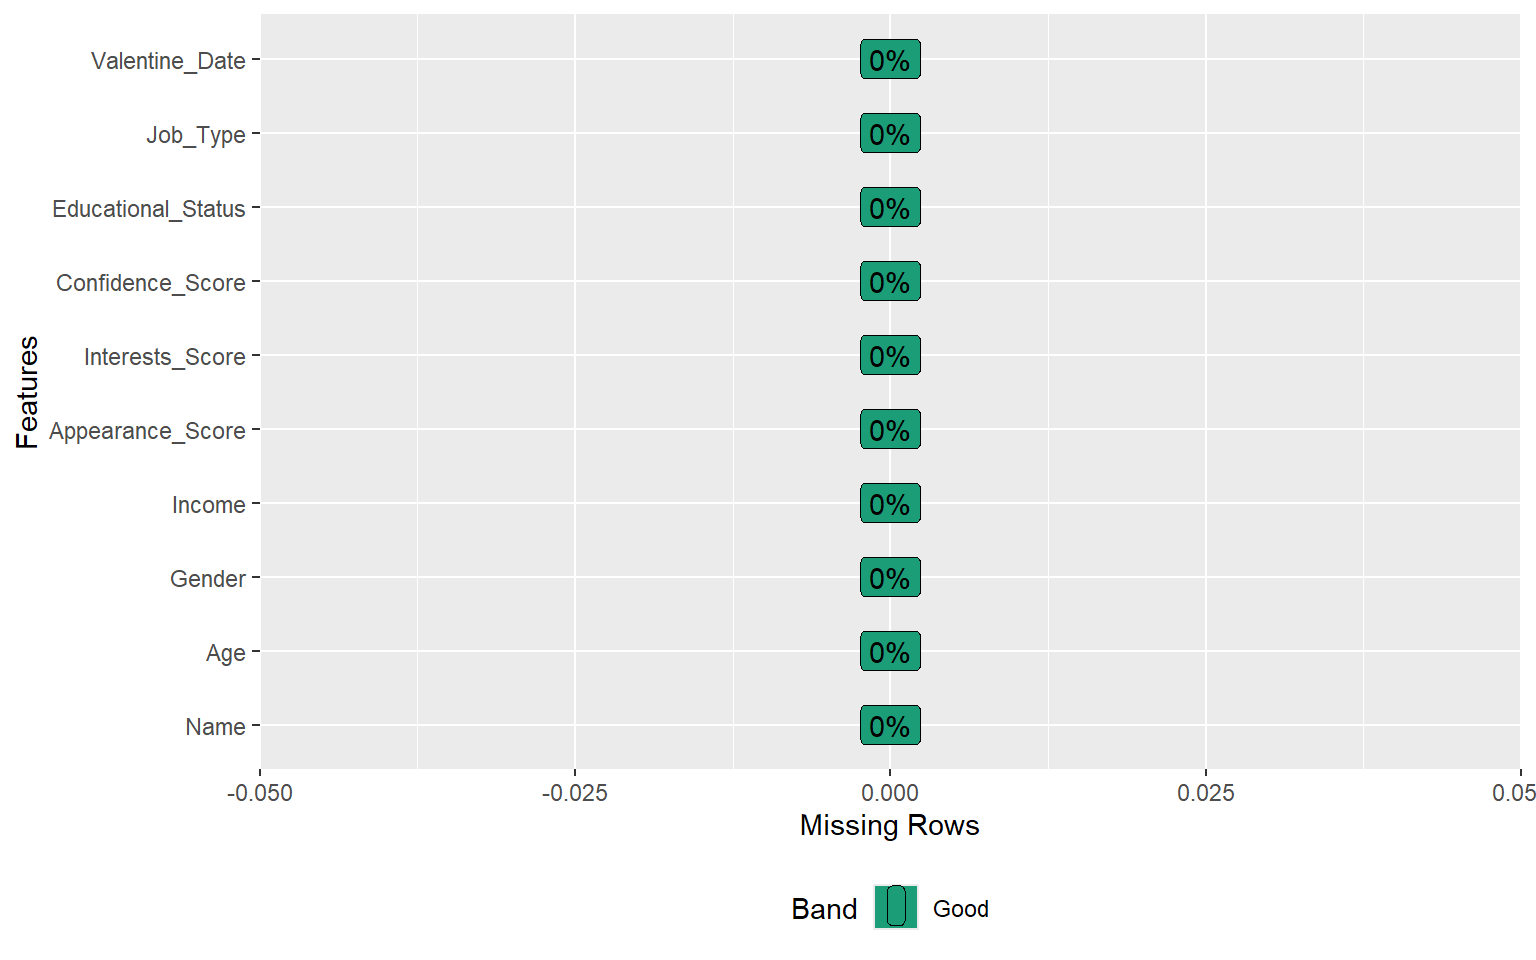Click the Income y-axis label
1536x960 pixels.
[x=208, y=505]
